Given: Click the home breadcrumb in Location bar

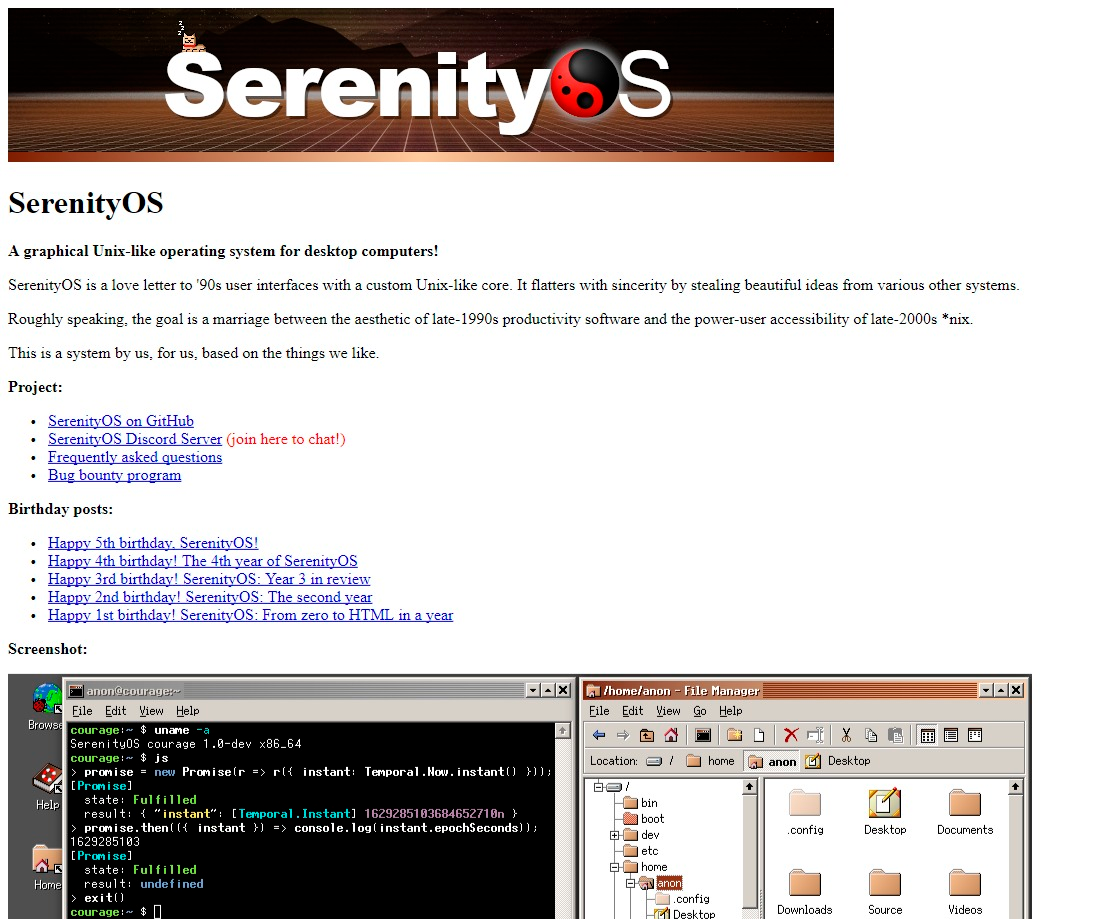Looking at the screenshot, I should click(711, 761).
